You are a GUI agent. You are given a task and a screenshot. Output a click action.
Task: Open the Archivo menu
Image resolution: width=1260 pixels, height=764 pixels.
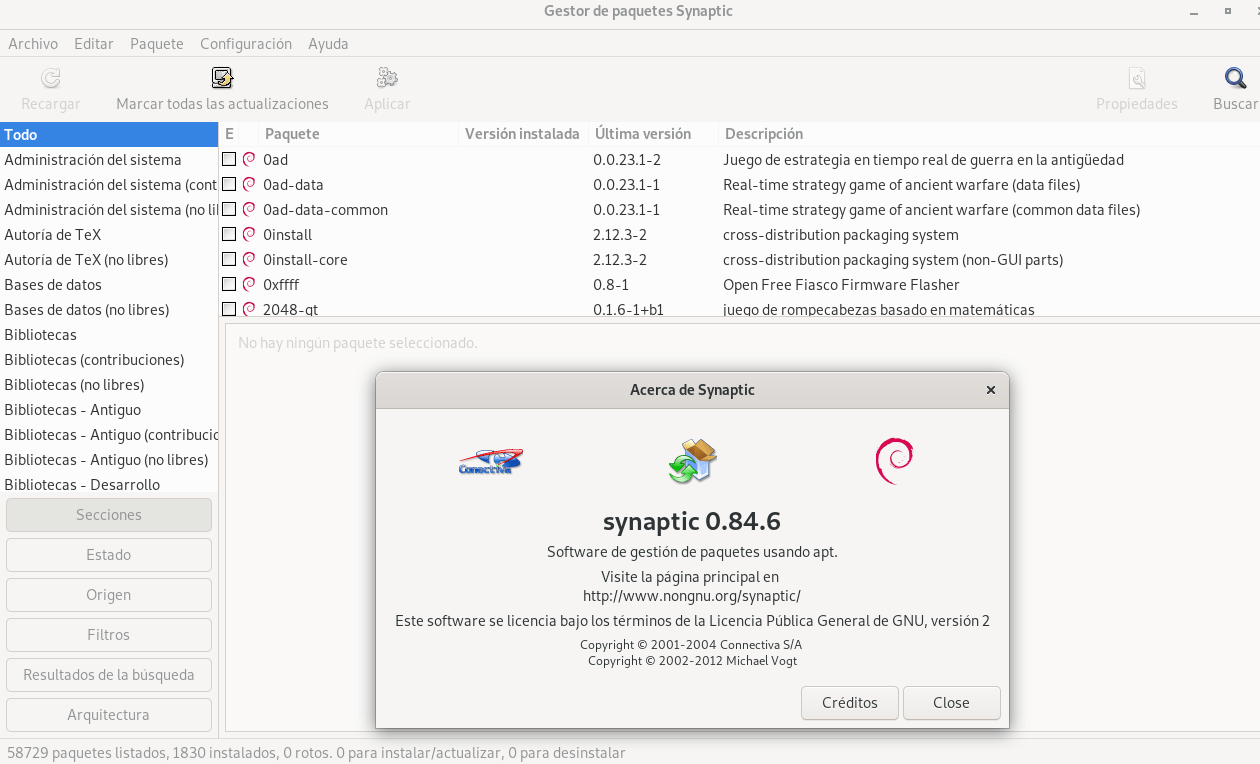tap(33, 44)
